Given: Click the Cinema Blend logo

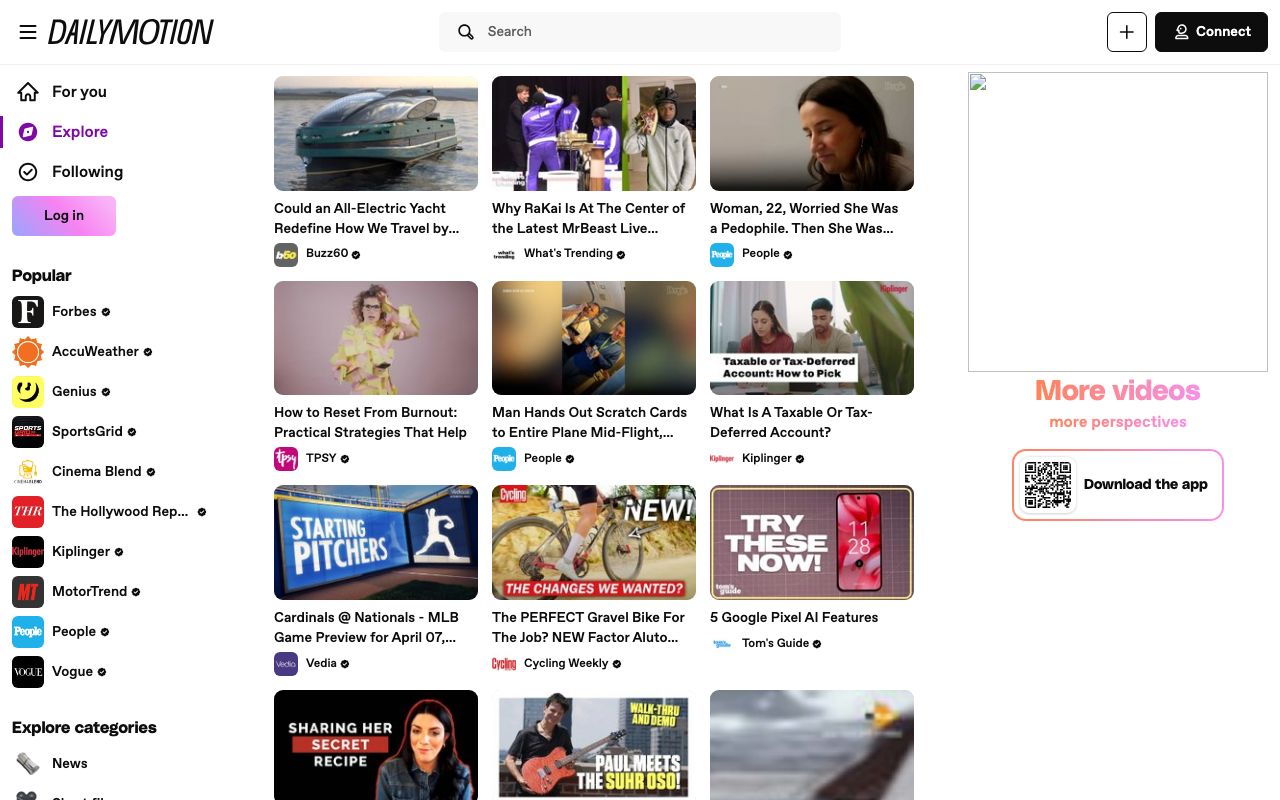Looking at the screenshot, I should pos(28,472).
